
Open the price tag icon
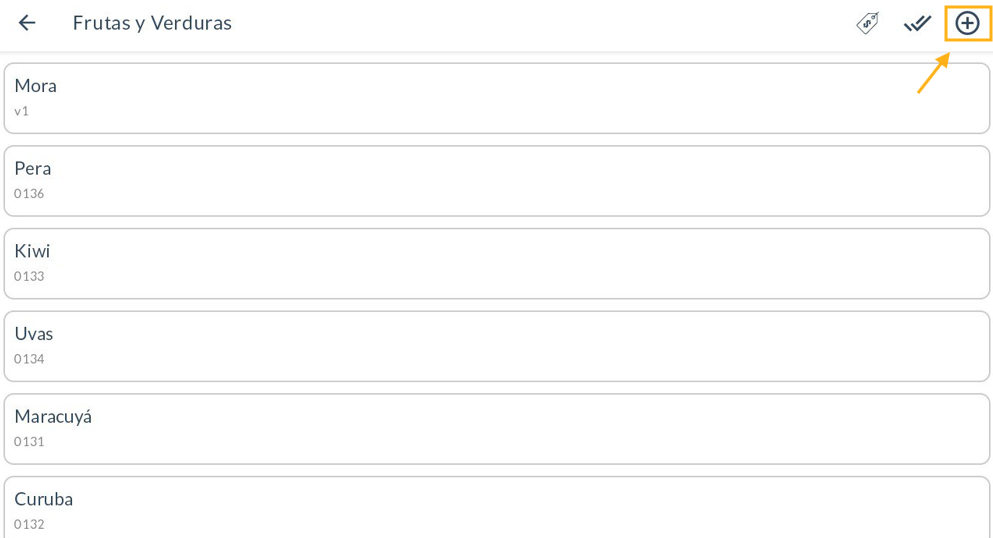tap(867, 23)
